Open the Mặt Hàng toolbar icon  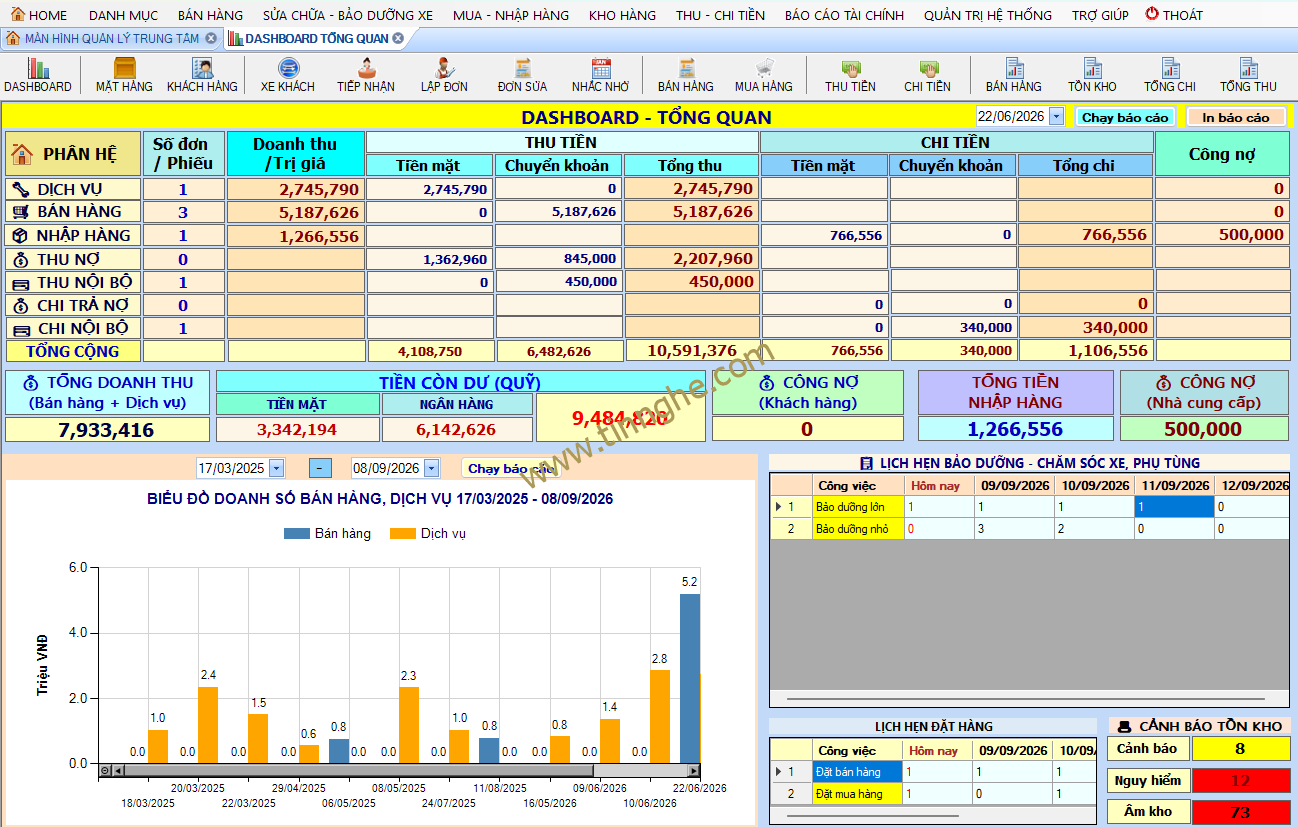click(x=124, y=75)
